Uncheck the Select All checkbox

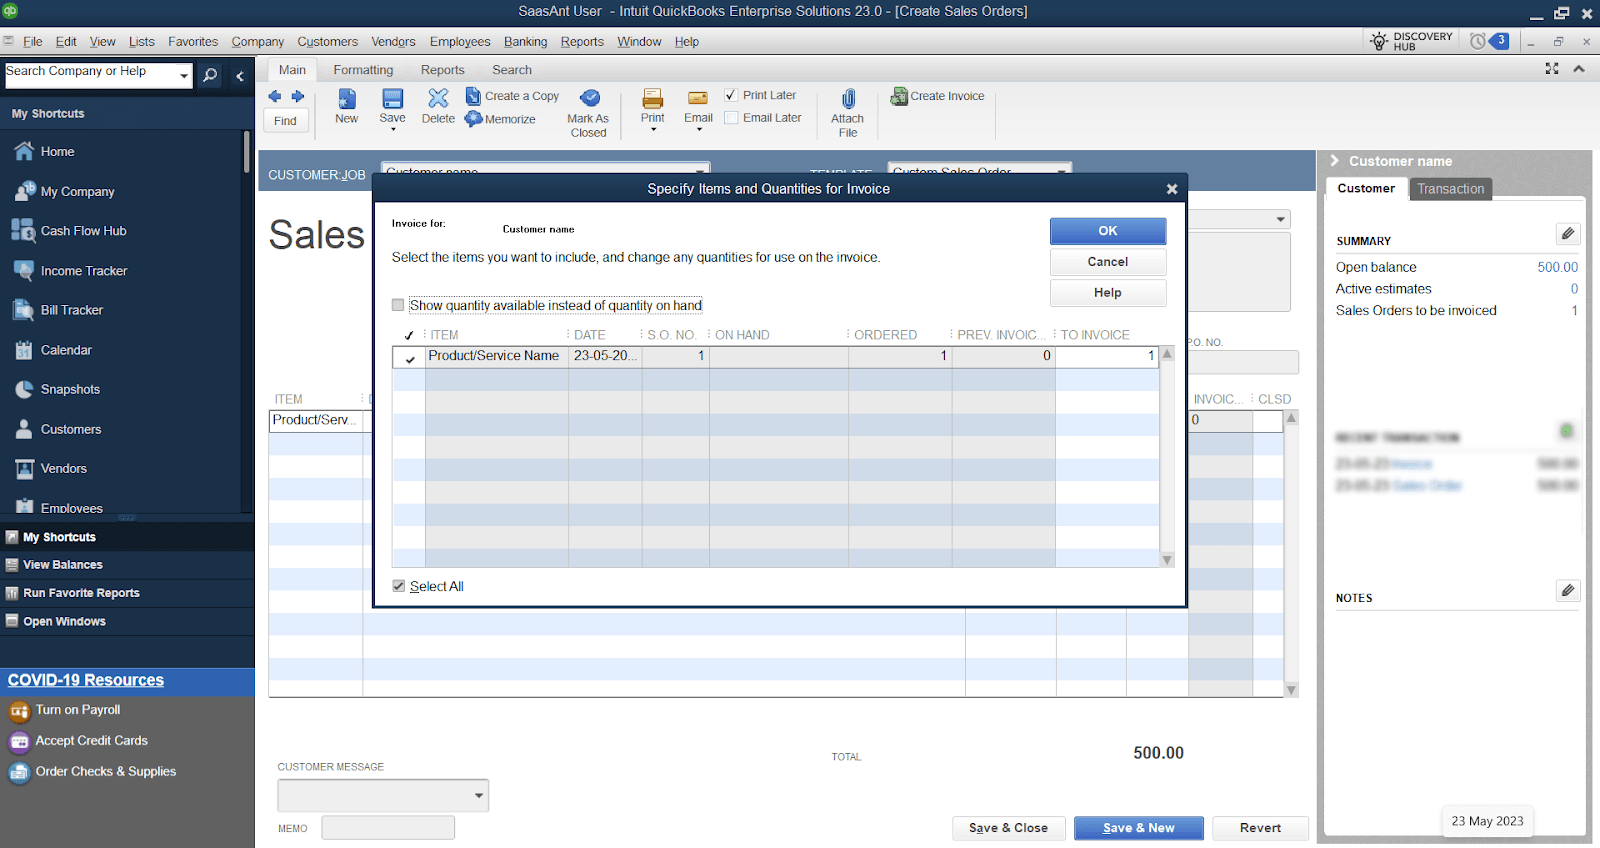pos(399,586)
